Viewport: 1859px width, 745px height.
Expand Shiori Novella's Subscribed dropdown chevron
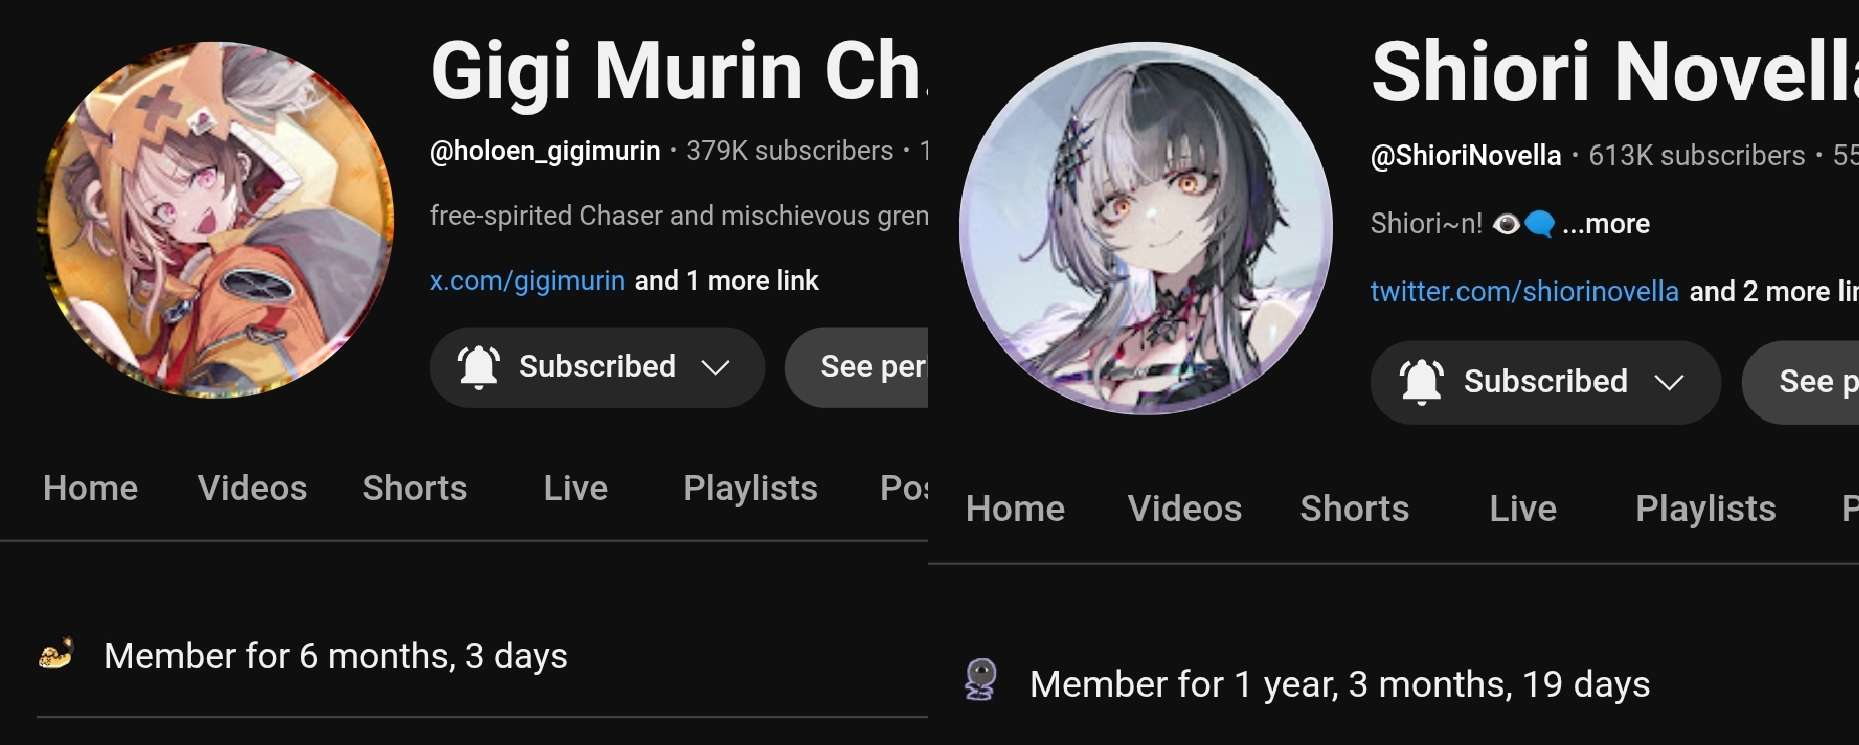click(x=1669, y=382)
